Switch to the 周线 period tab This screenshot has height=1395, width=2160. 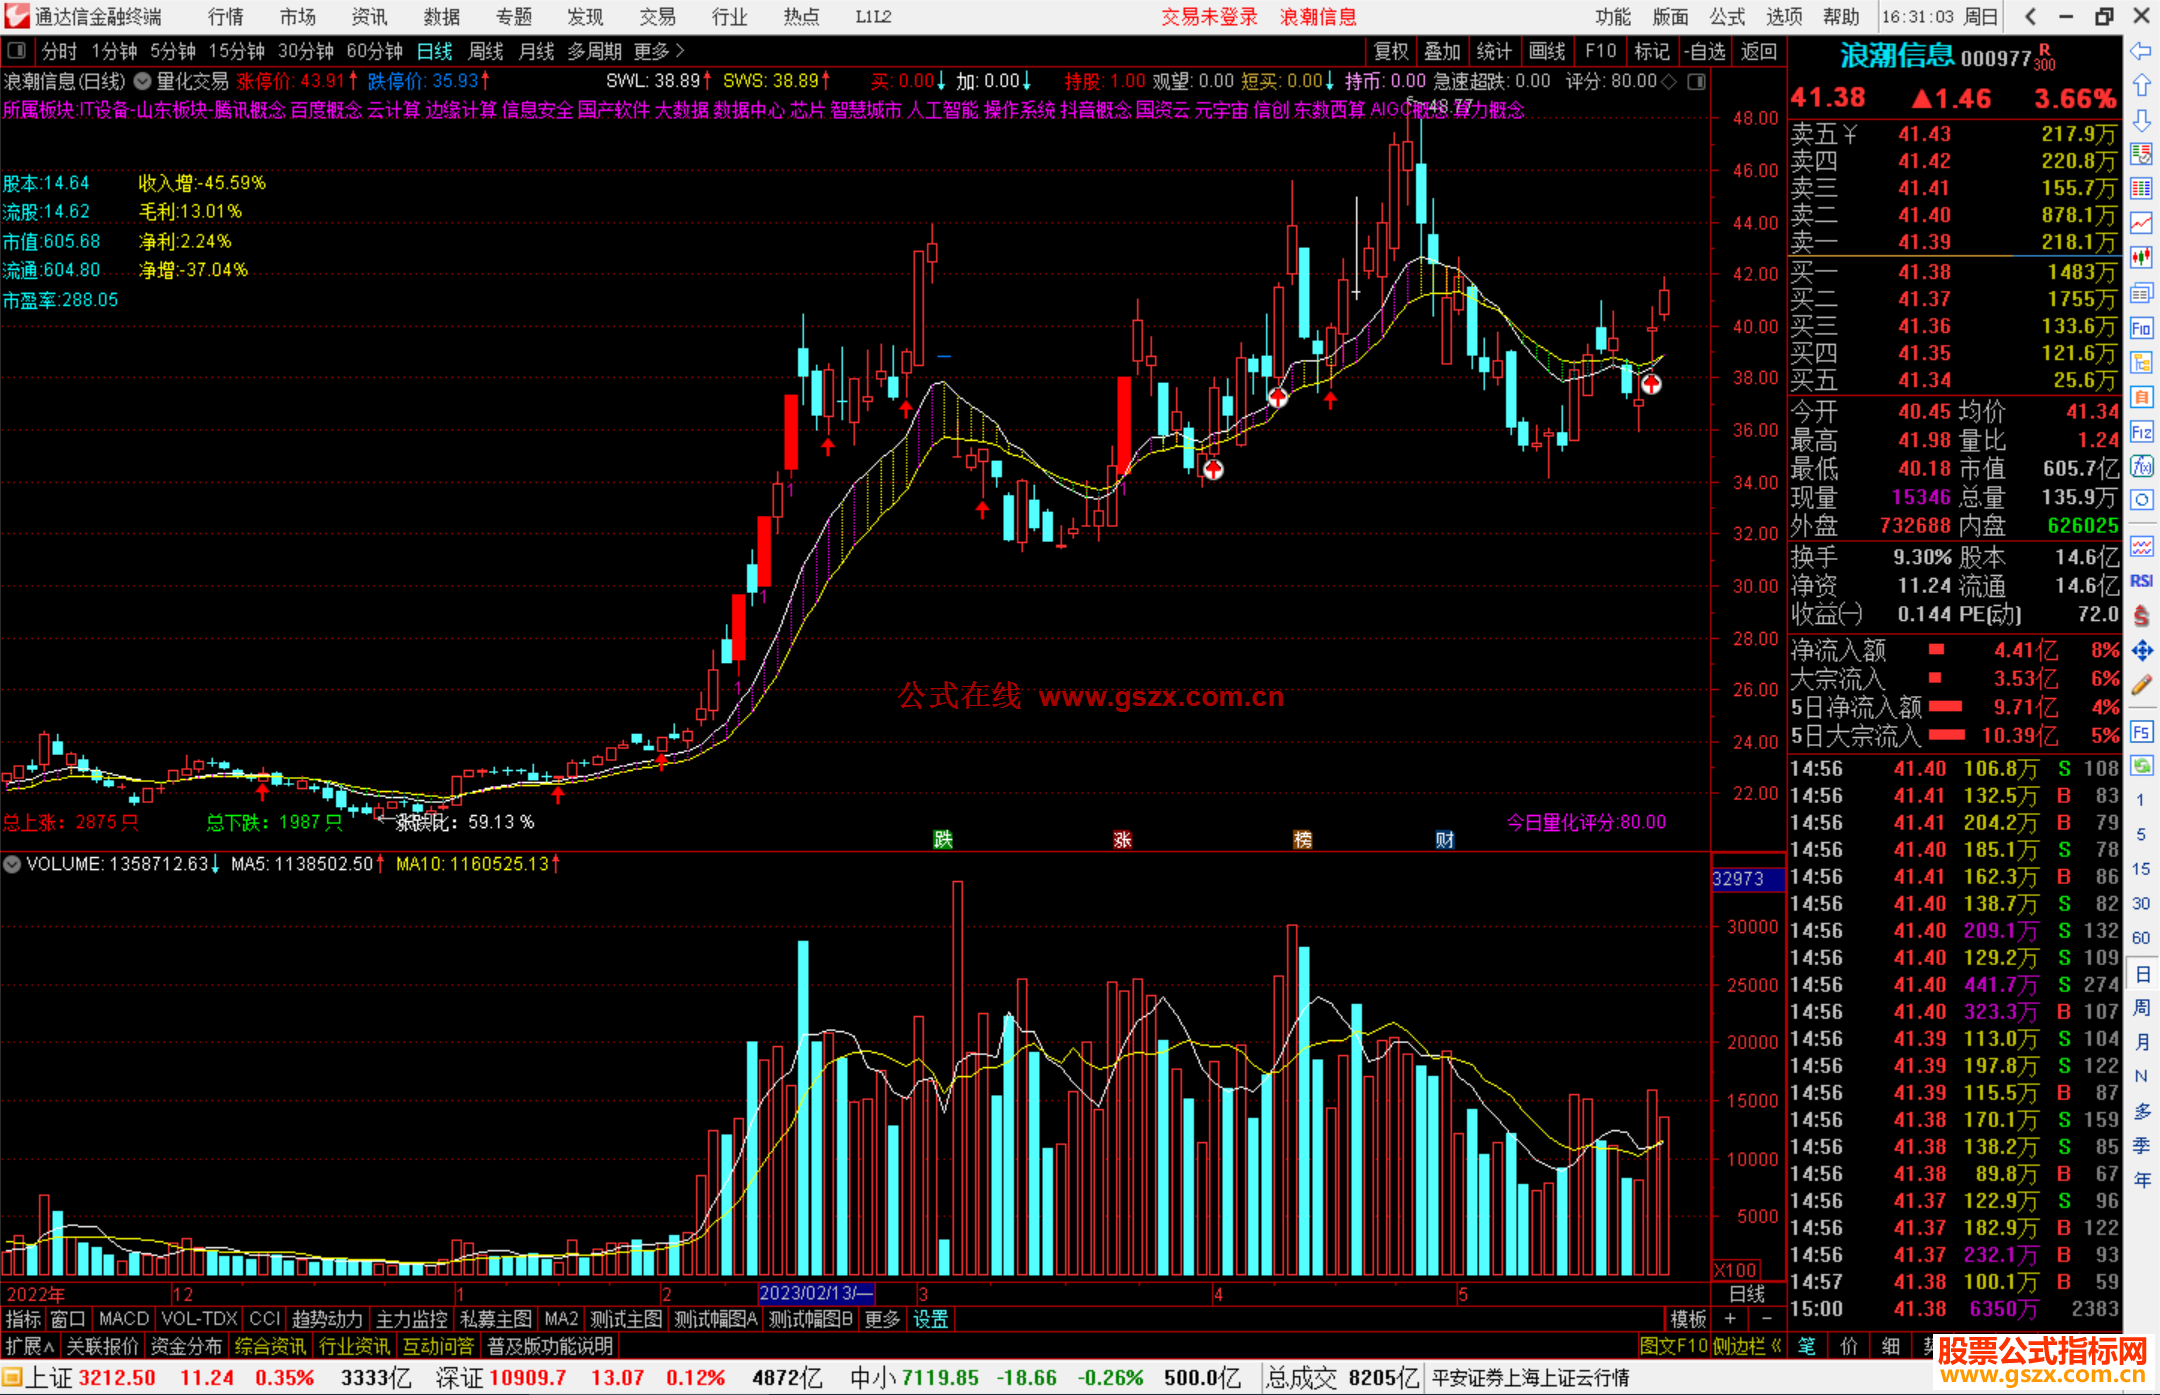pyautogui.click(x=486, y=51)
